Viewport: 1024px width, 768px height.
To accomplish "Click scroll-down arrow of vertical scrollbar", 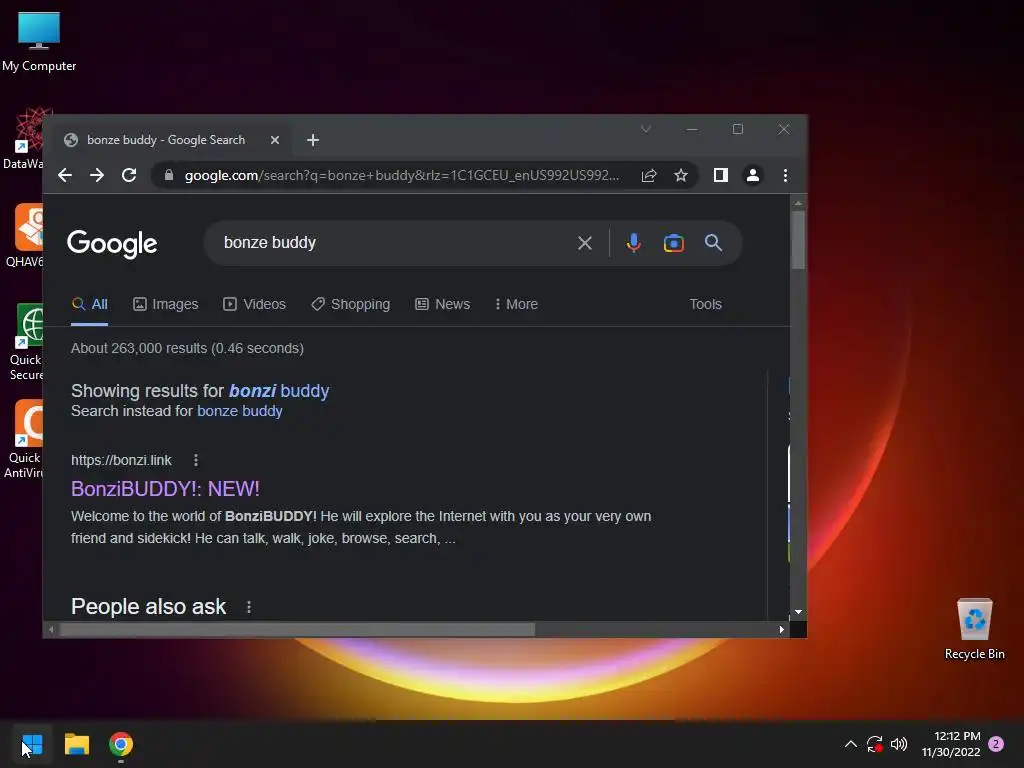I will 798,613.
